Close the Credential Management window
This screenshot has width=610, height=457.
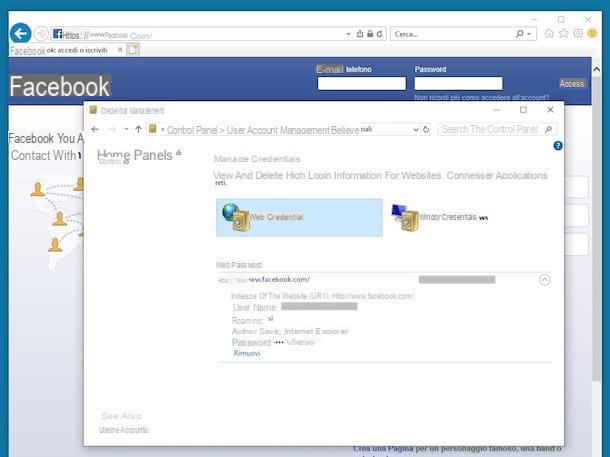(550, 110)
